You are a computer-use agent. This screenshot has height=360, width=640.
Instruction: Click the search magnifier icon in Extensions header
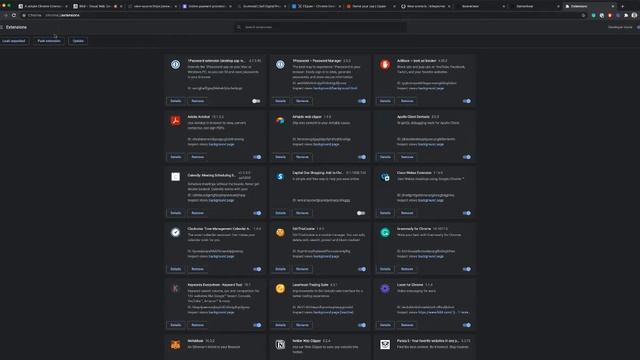click(x=239, y=27)
